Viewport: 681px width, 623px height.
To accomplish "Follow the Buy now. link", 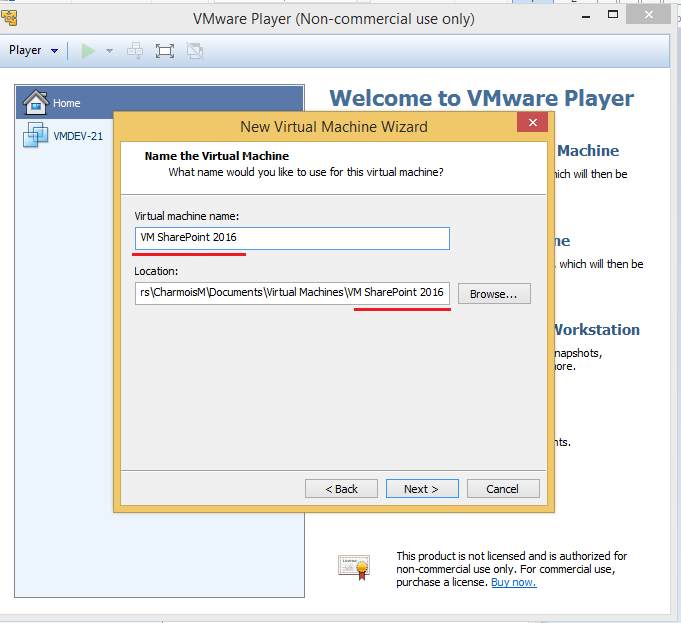I will [x=514, y=582].
